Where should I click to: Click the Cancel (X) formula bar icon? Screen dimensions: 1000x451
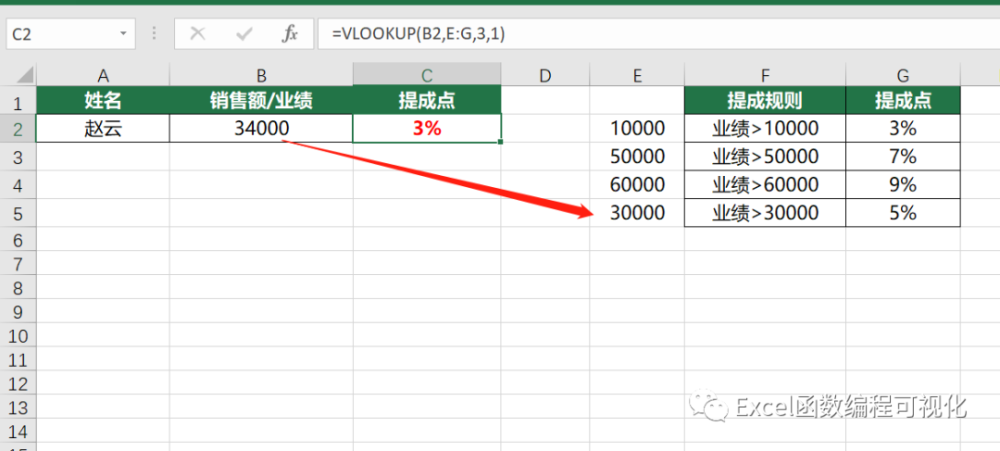click(x=198, y=34)
